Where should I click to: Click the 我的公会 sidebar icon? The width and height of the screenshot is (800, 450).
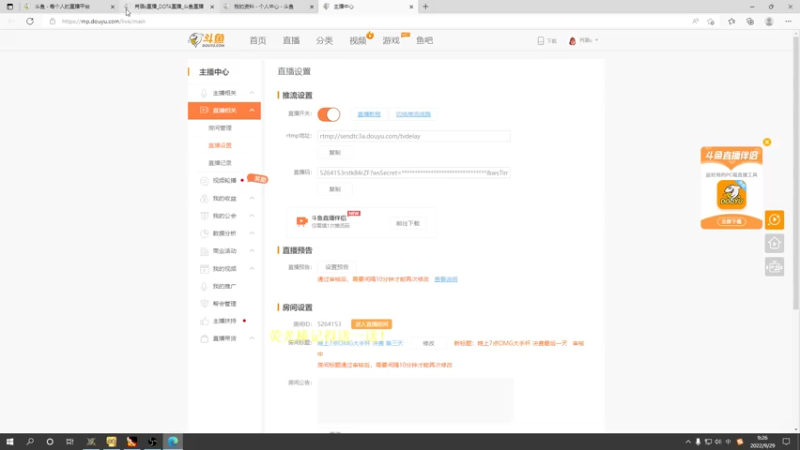pyautogui.click(x=204, y=216)
